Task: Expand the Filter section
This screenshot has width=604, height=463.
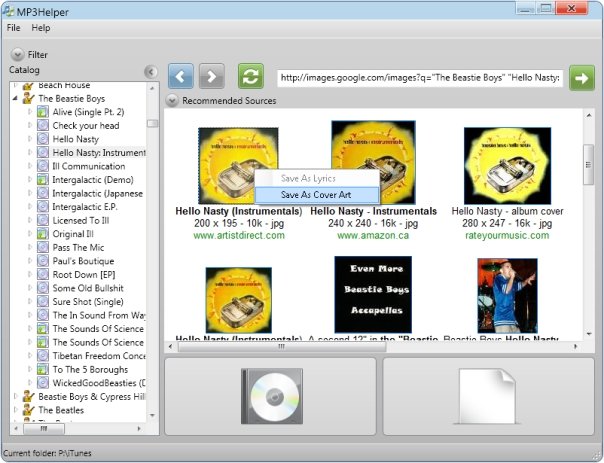Action: tap(17, 55)
